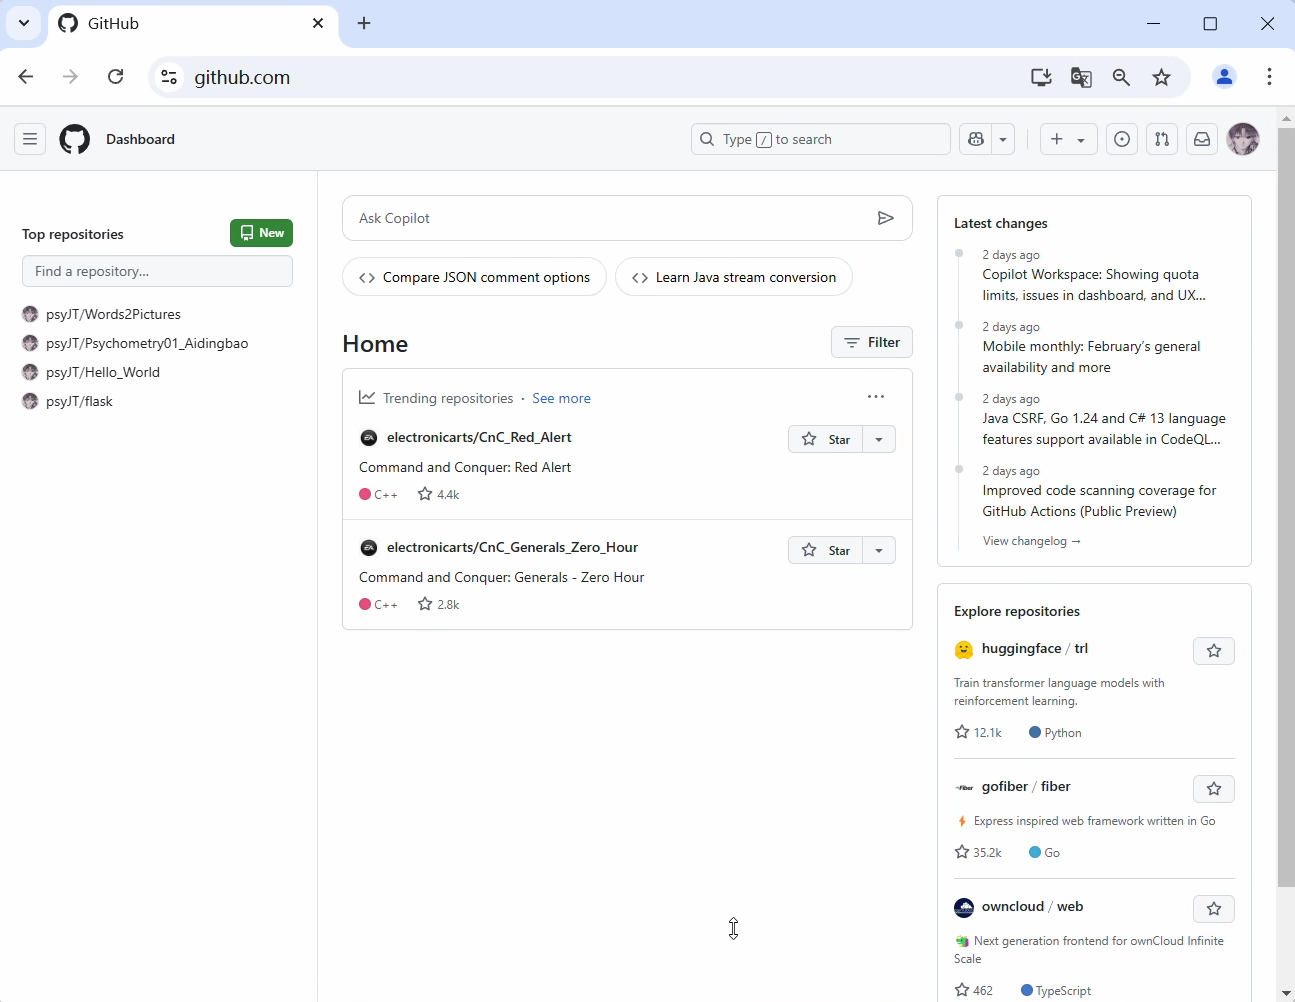Open the notifications inbox icon
Screen dimensions: 1295x1002
(x=1202, y=140)
